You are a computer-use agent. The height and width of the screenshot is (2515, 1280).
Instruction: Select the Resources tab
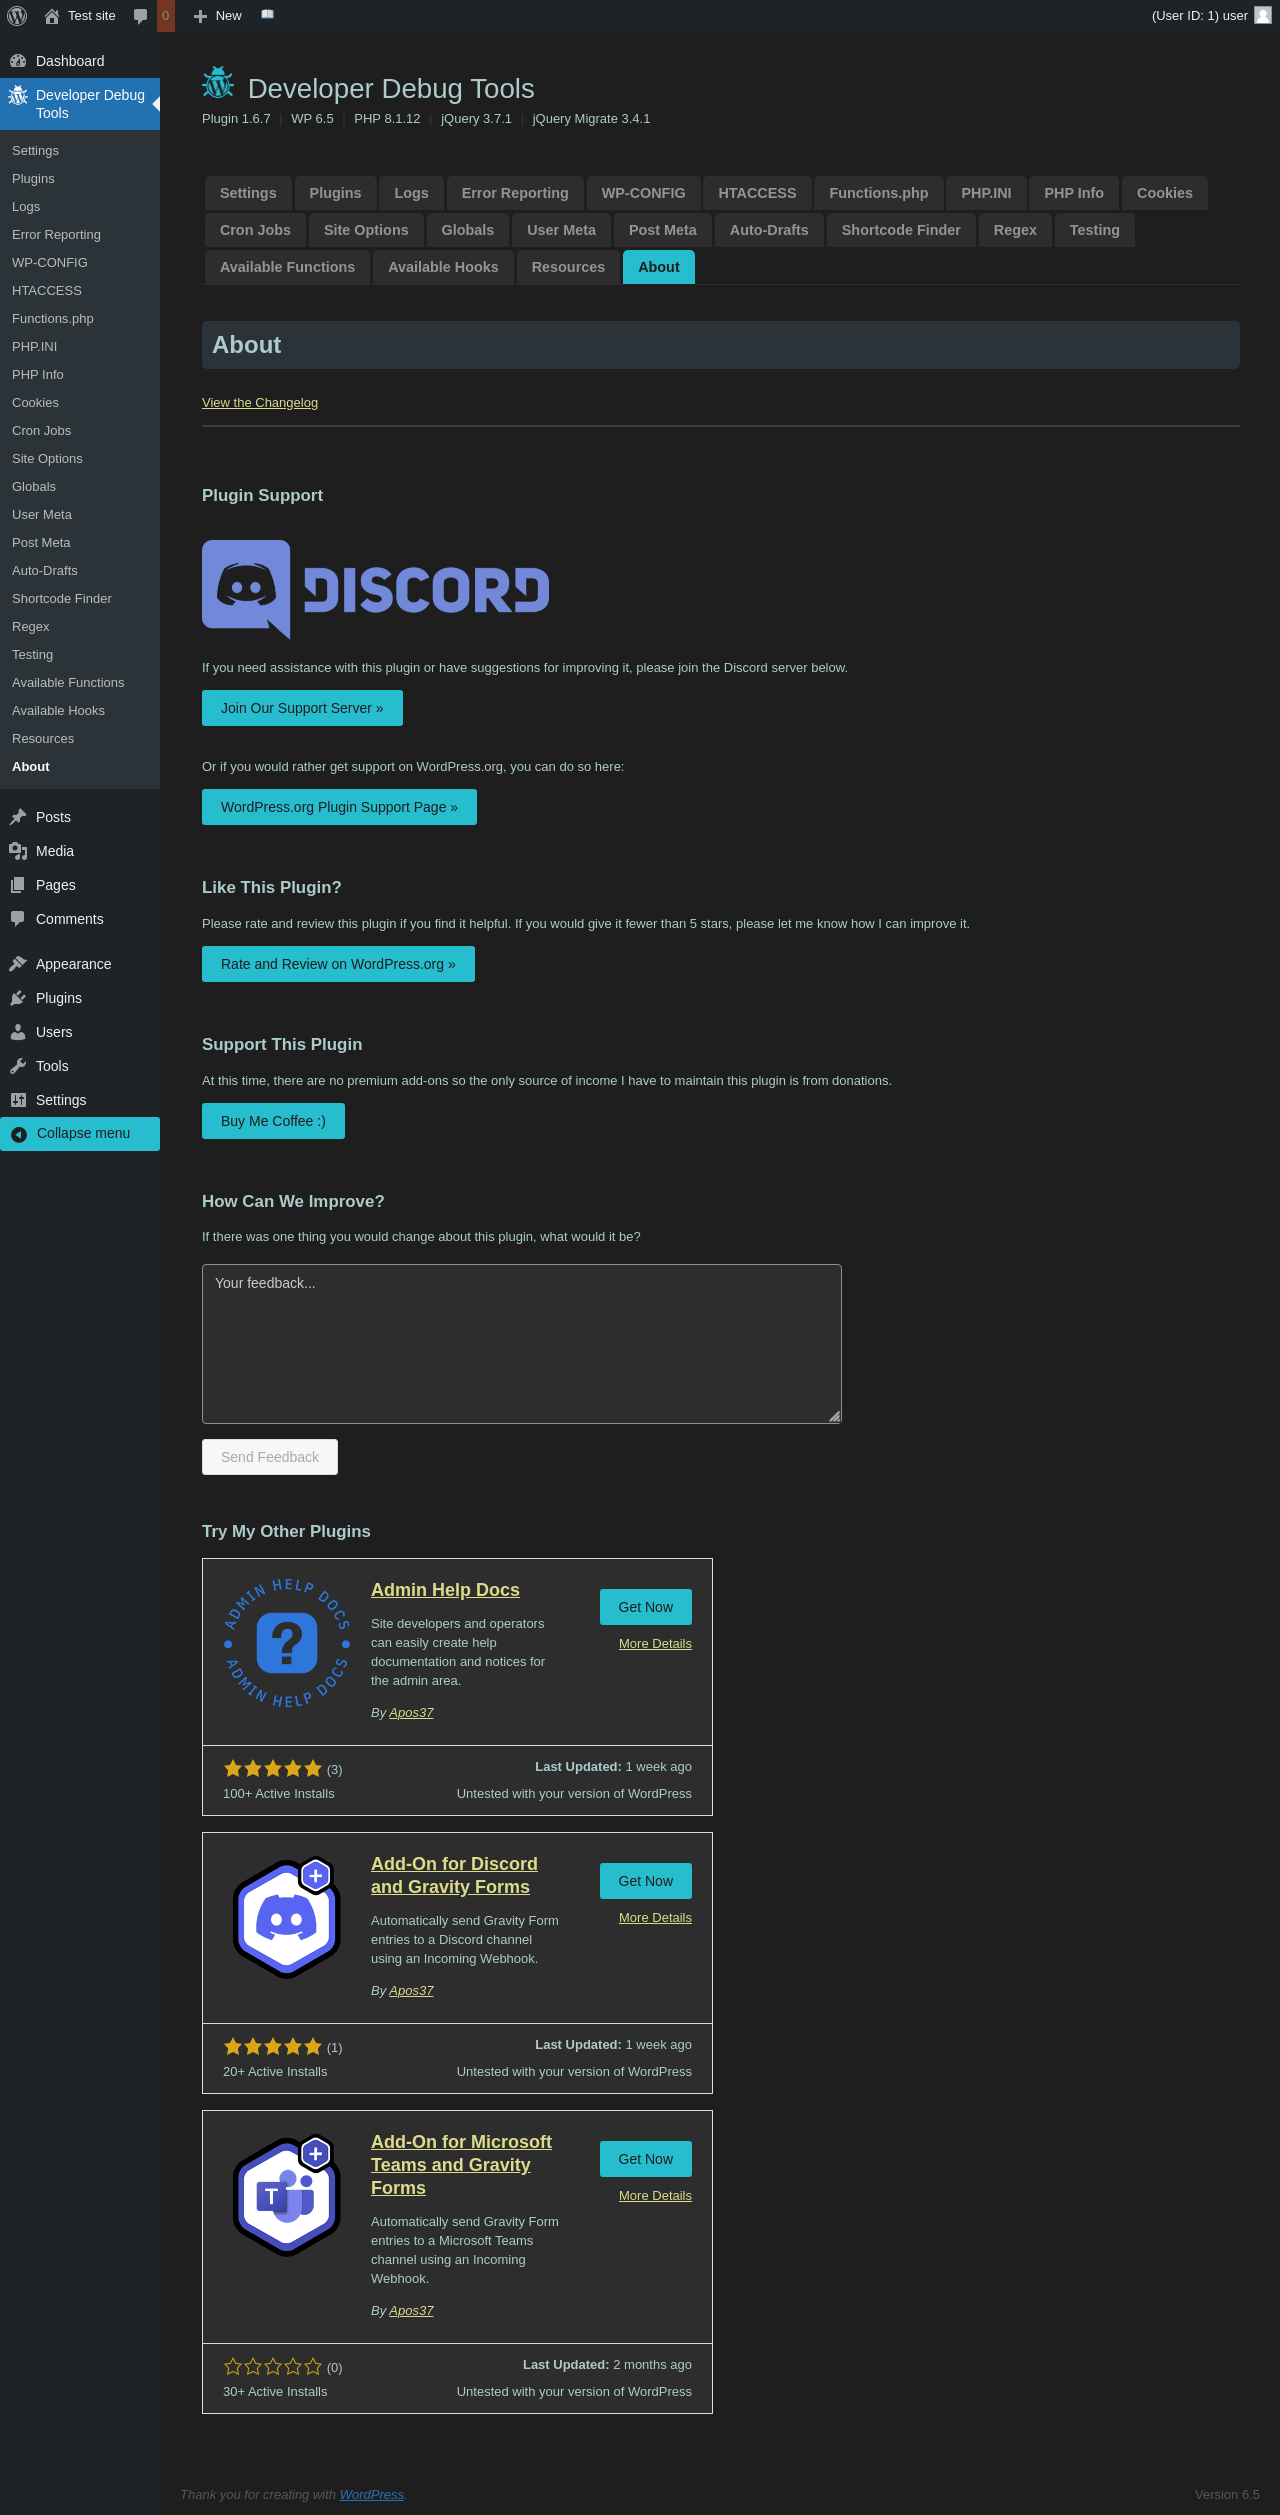tap(568, 267)
